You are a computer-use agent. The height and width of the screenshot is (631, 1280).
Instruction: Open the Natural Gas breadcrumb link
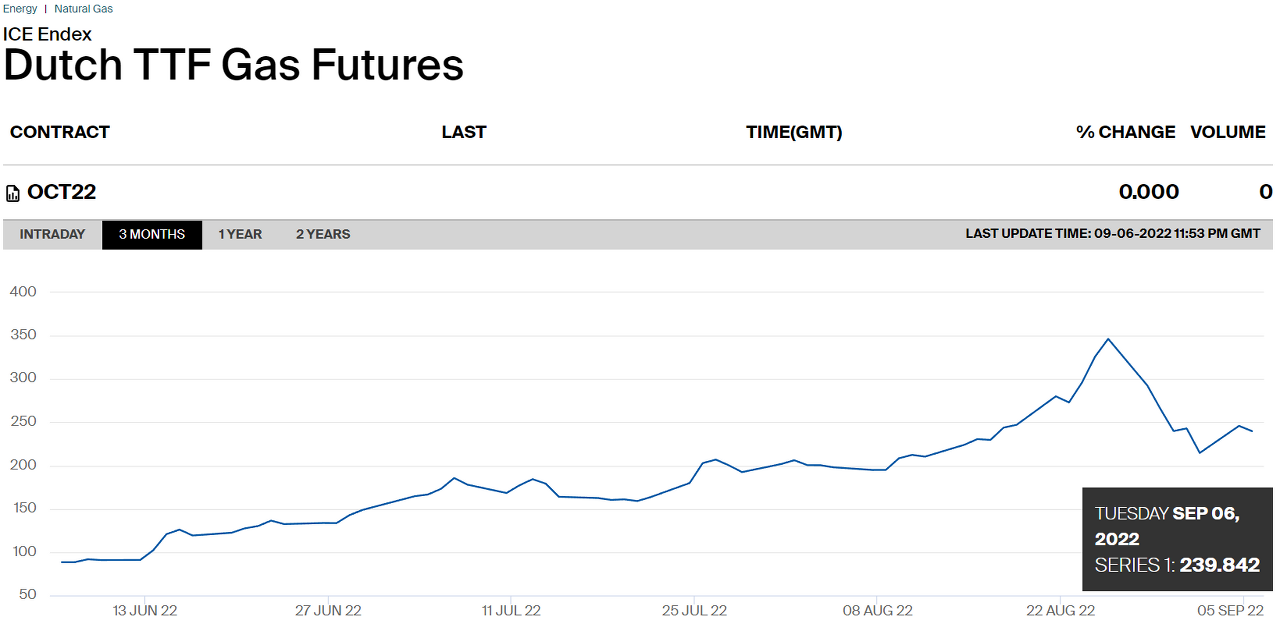(x=84, y=9)
